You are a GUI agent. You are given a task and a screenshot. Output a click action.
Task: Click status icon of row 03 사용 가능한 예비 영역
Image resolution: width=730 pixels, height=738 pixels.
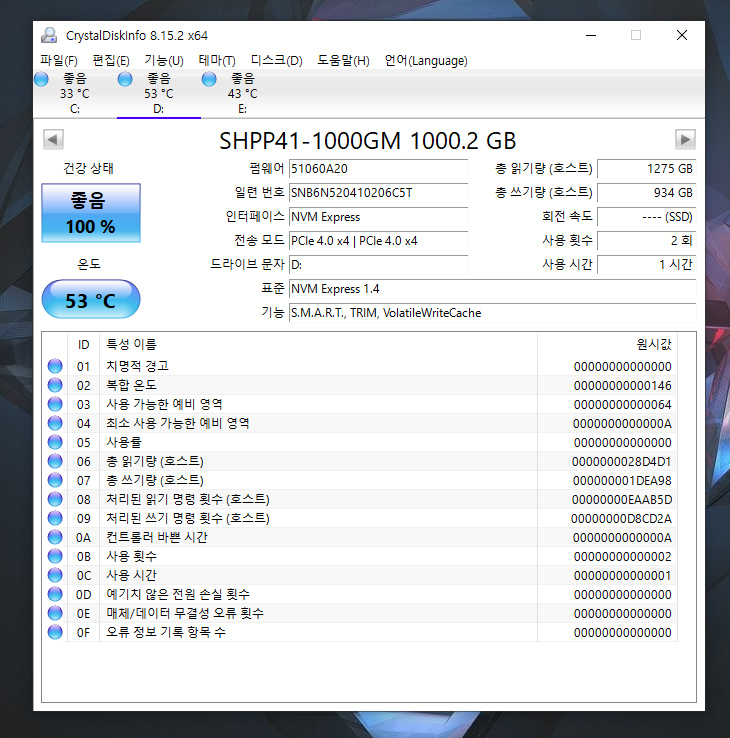[x=55, y=404]
